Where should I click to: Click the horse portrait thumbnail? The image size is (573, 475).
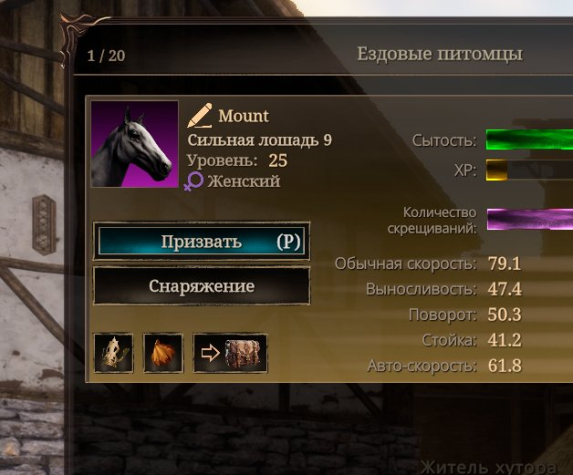click(134, 144)
